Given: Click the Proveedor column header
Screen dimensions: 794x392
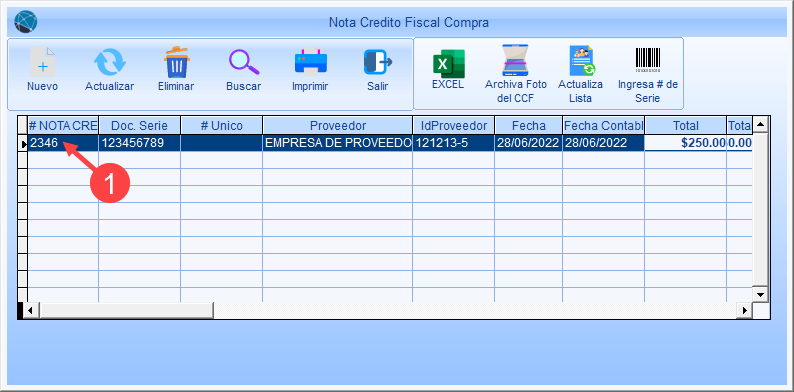Looking at the screenshot, I should (338, 125).
